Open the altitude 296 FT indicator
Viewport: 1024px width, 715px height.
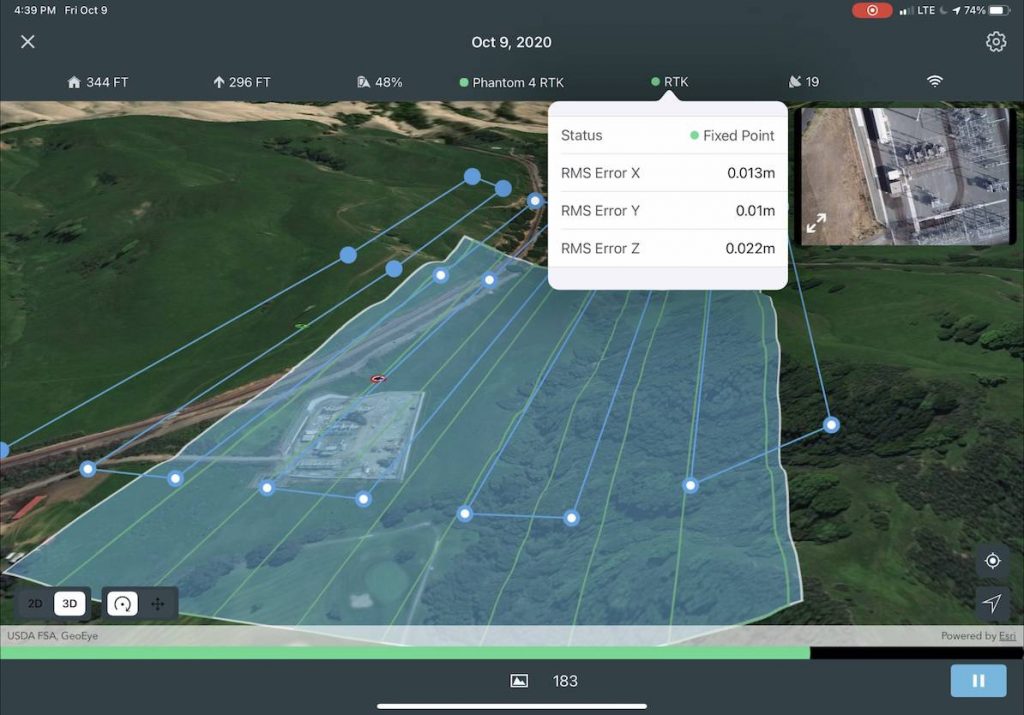(x=240, y=82)
